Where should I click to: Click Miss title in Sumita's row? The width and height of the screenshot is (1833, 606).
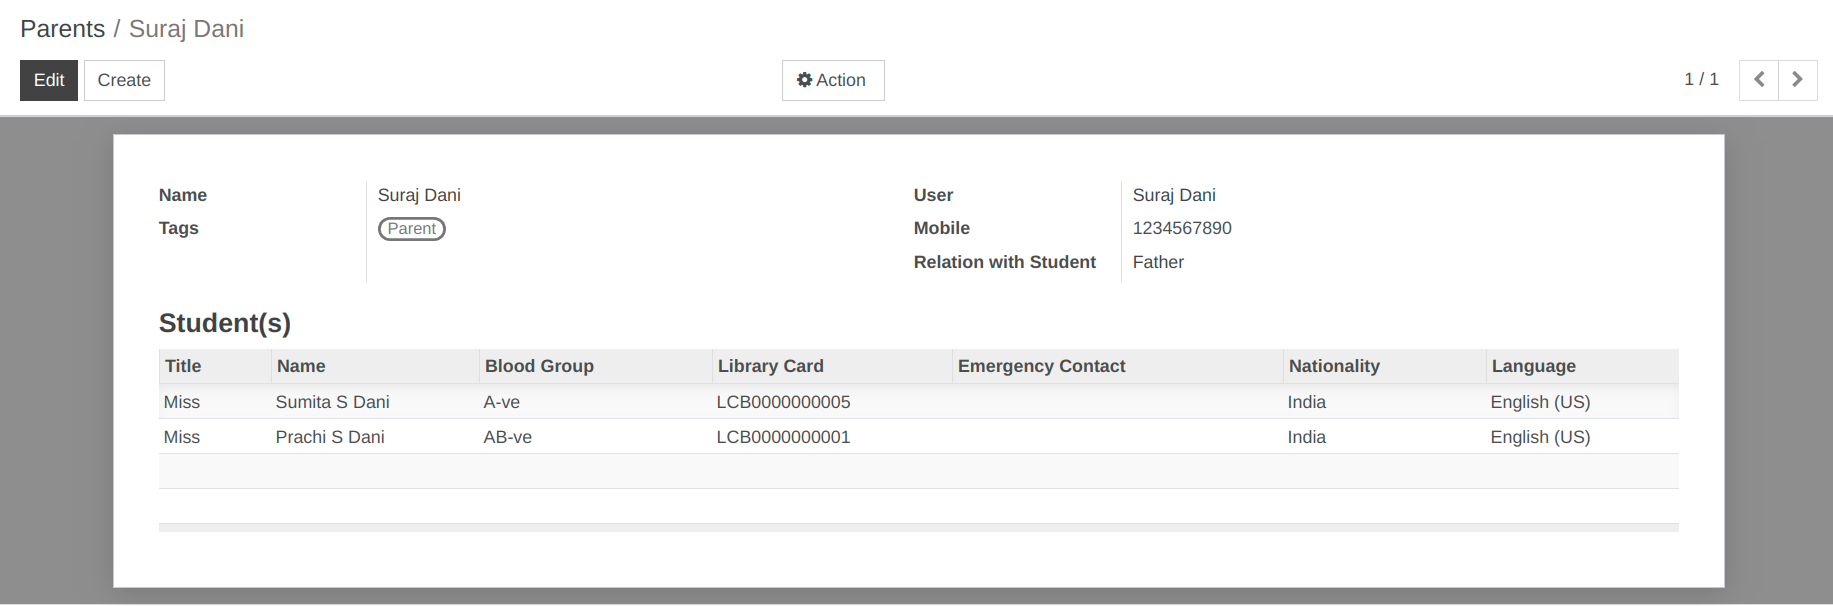point(181,402)
